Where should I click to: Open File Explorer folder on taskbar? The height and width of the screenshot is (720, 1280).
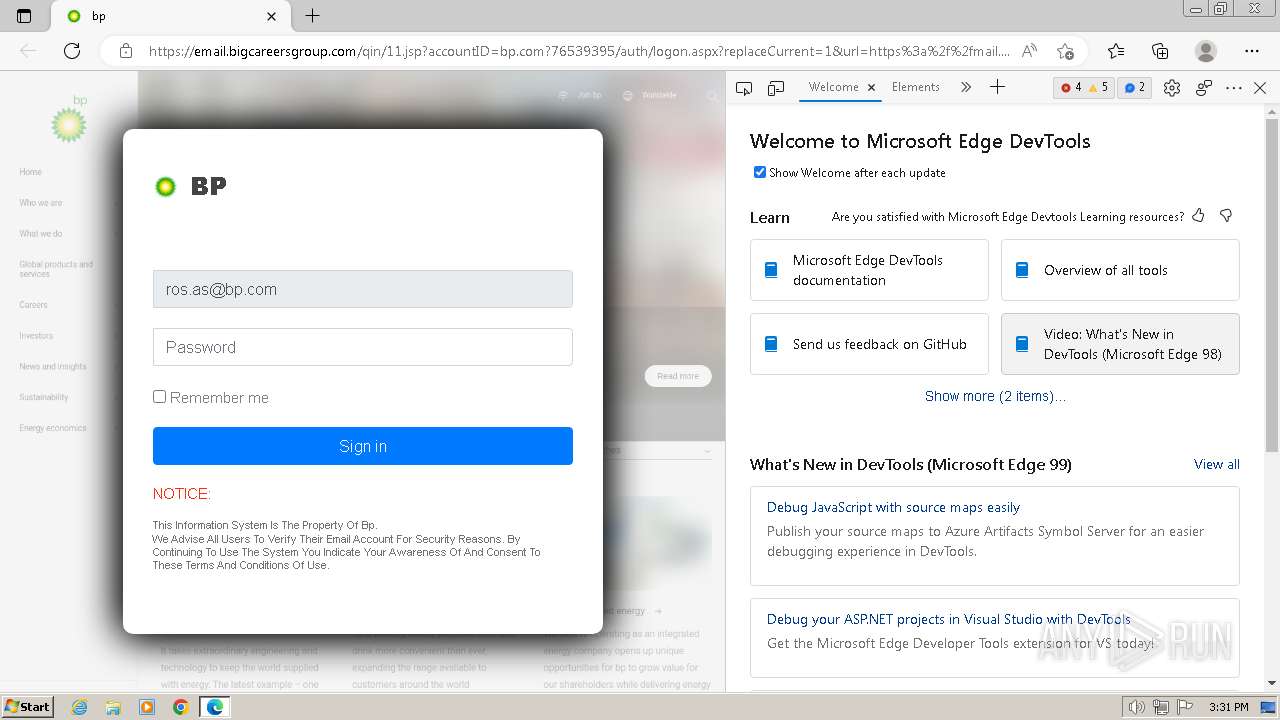112,707
